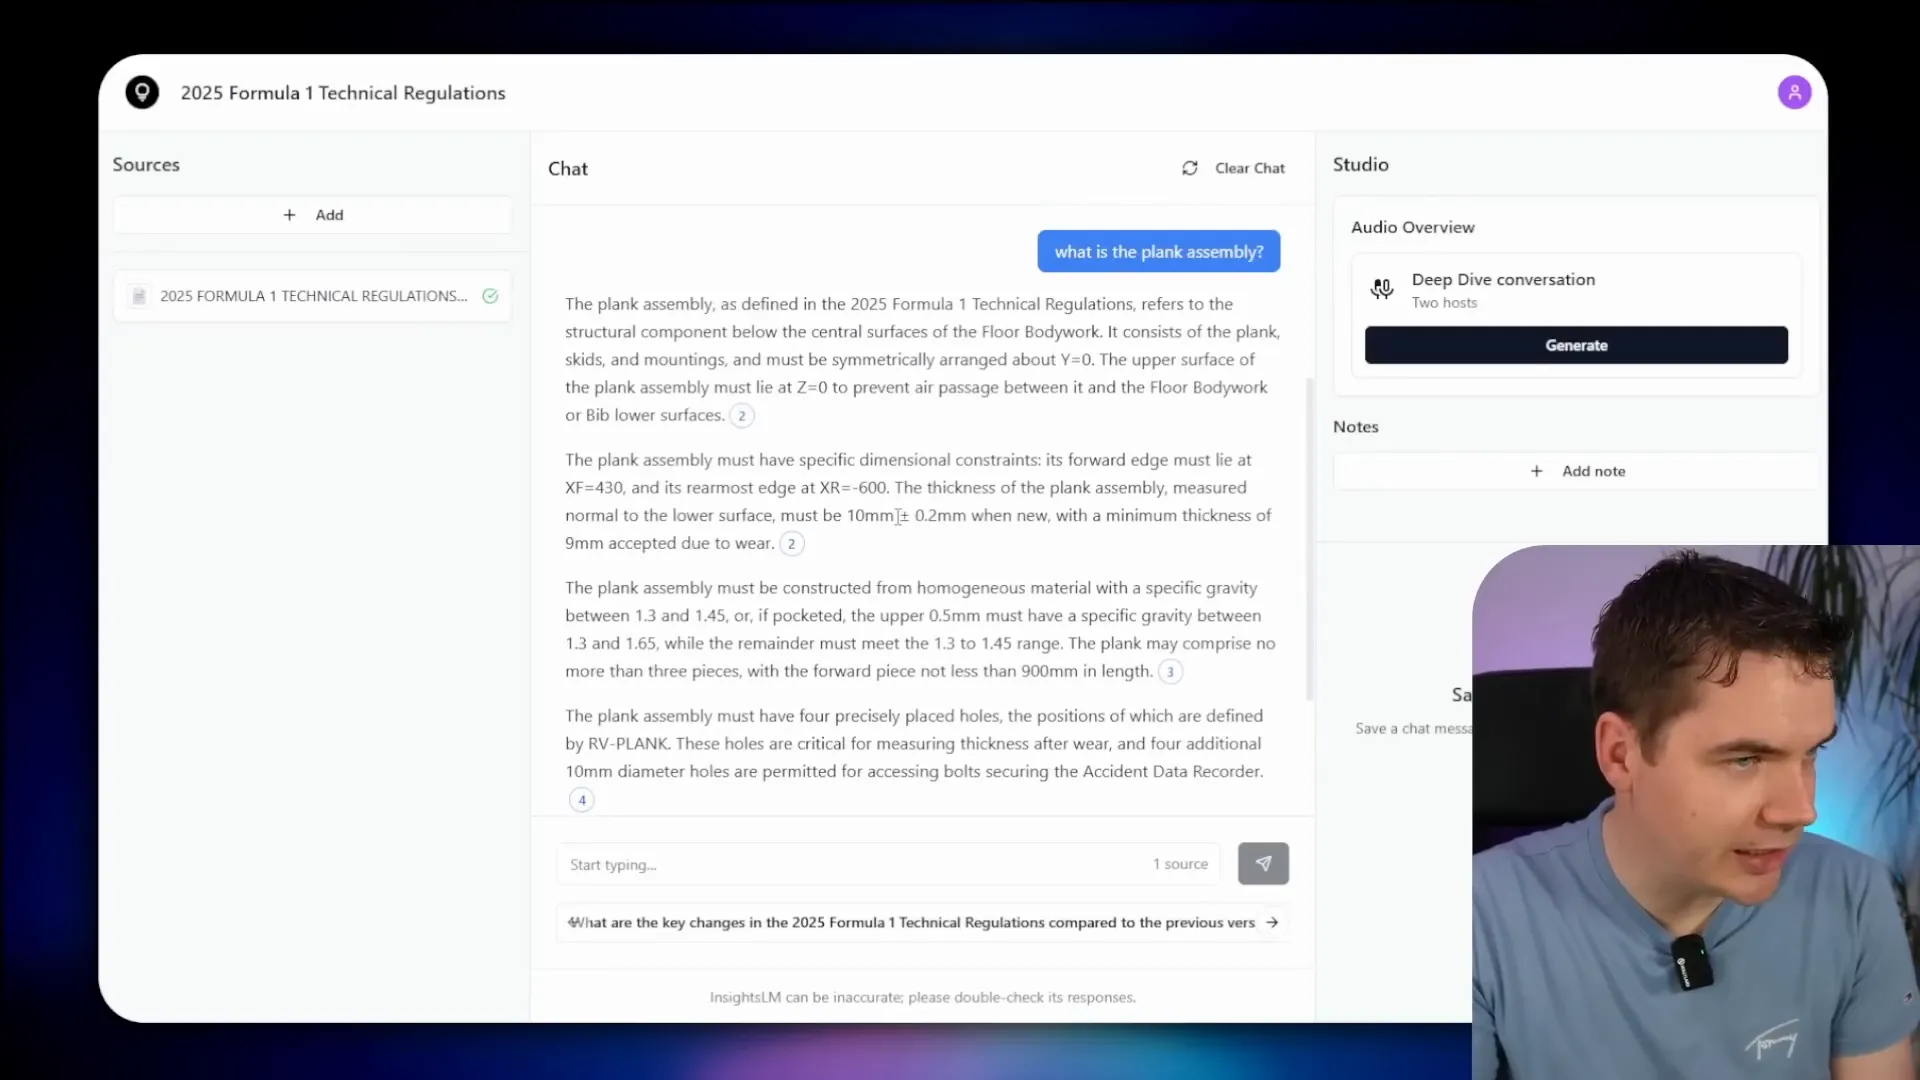
Task: Click the Notes section heading
Action: pos(1355,427)
